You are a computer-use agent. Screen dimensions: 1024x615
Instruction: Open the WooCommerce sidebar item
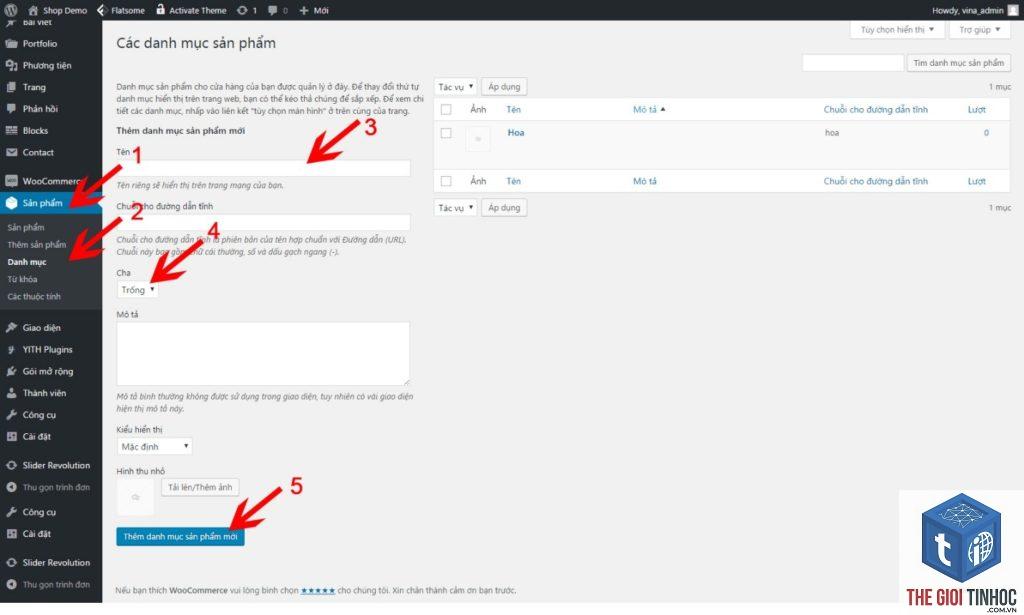[51, 181]
